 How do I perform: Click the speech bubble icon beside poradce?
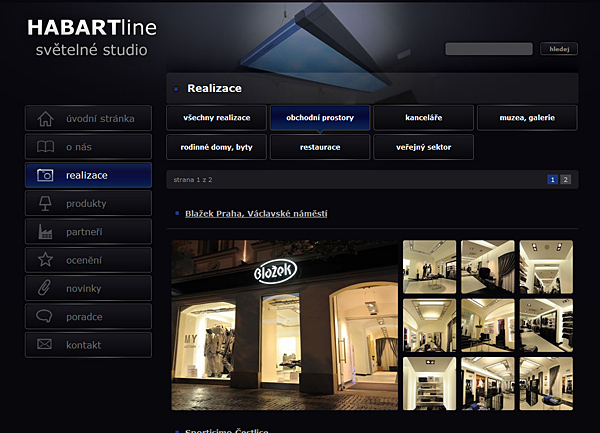[x=44, y=316]
